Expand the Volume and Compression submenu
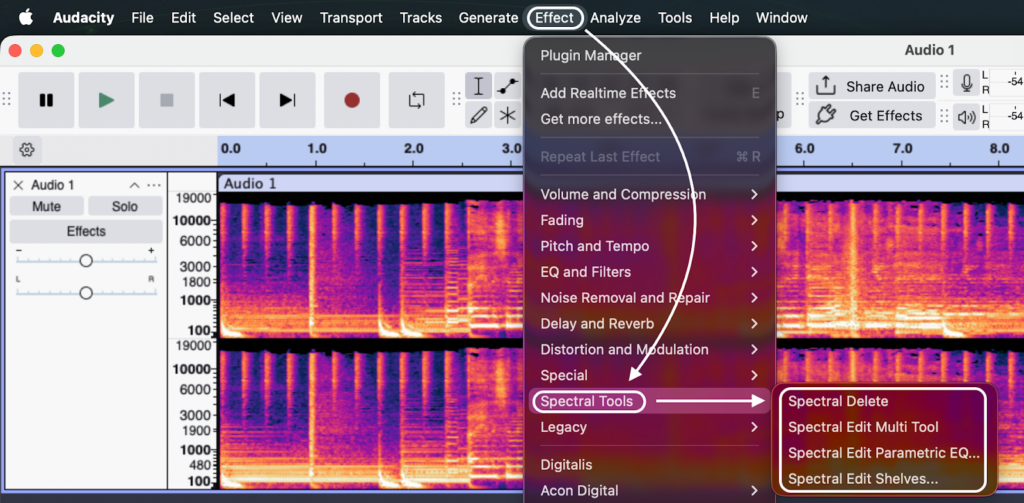Viewport: 1024px width, 503px height. [x=623, y=194]
